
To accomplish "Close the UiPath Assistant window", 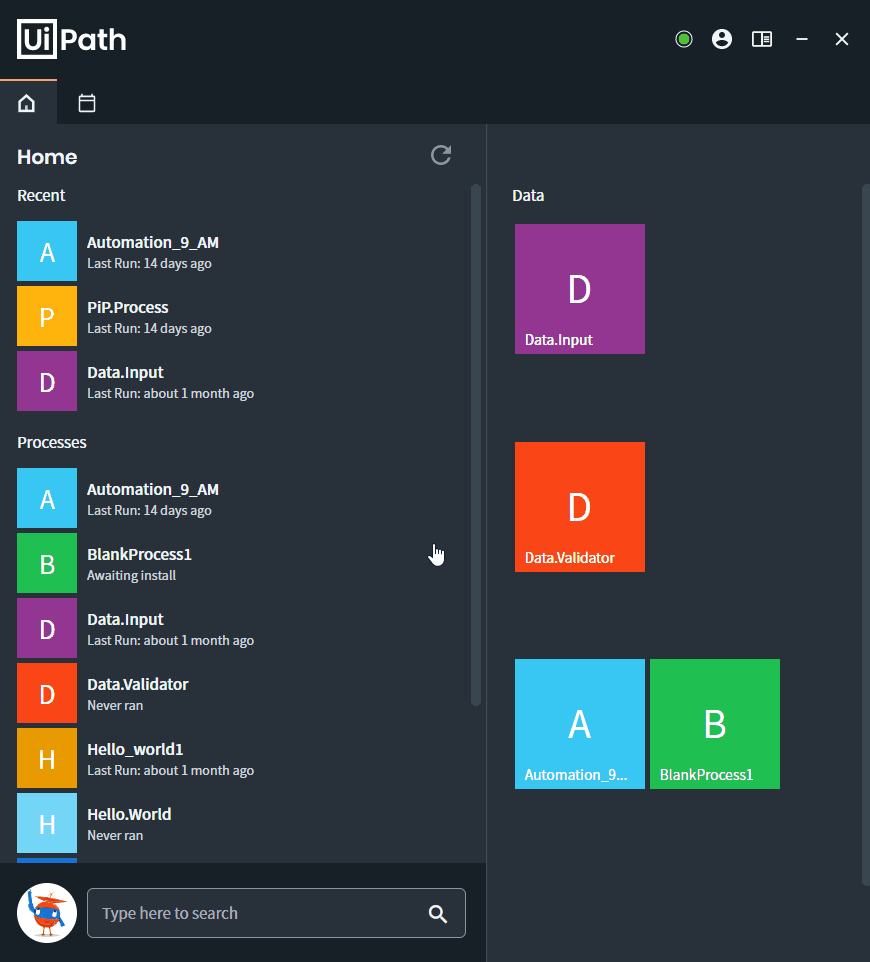I will click(842, 39).
